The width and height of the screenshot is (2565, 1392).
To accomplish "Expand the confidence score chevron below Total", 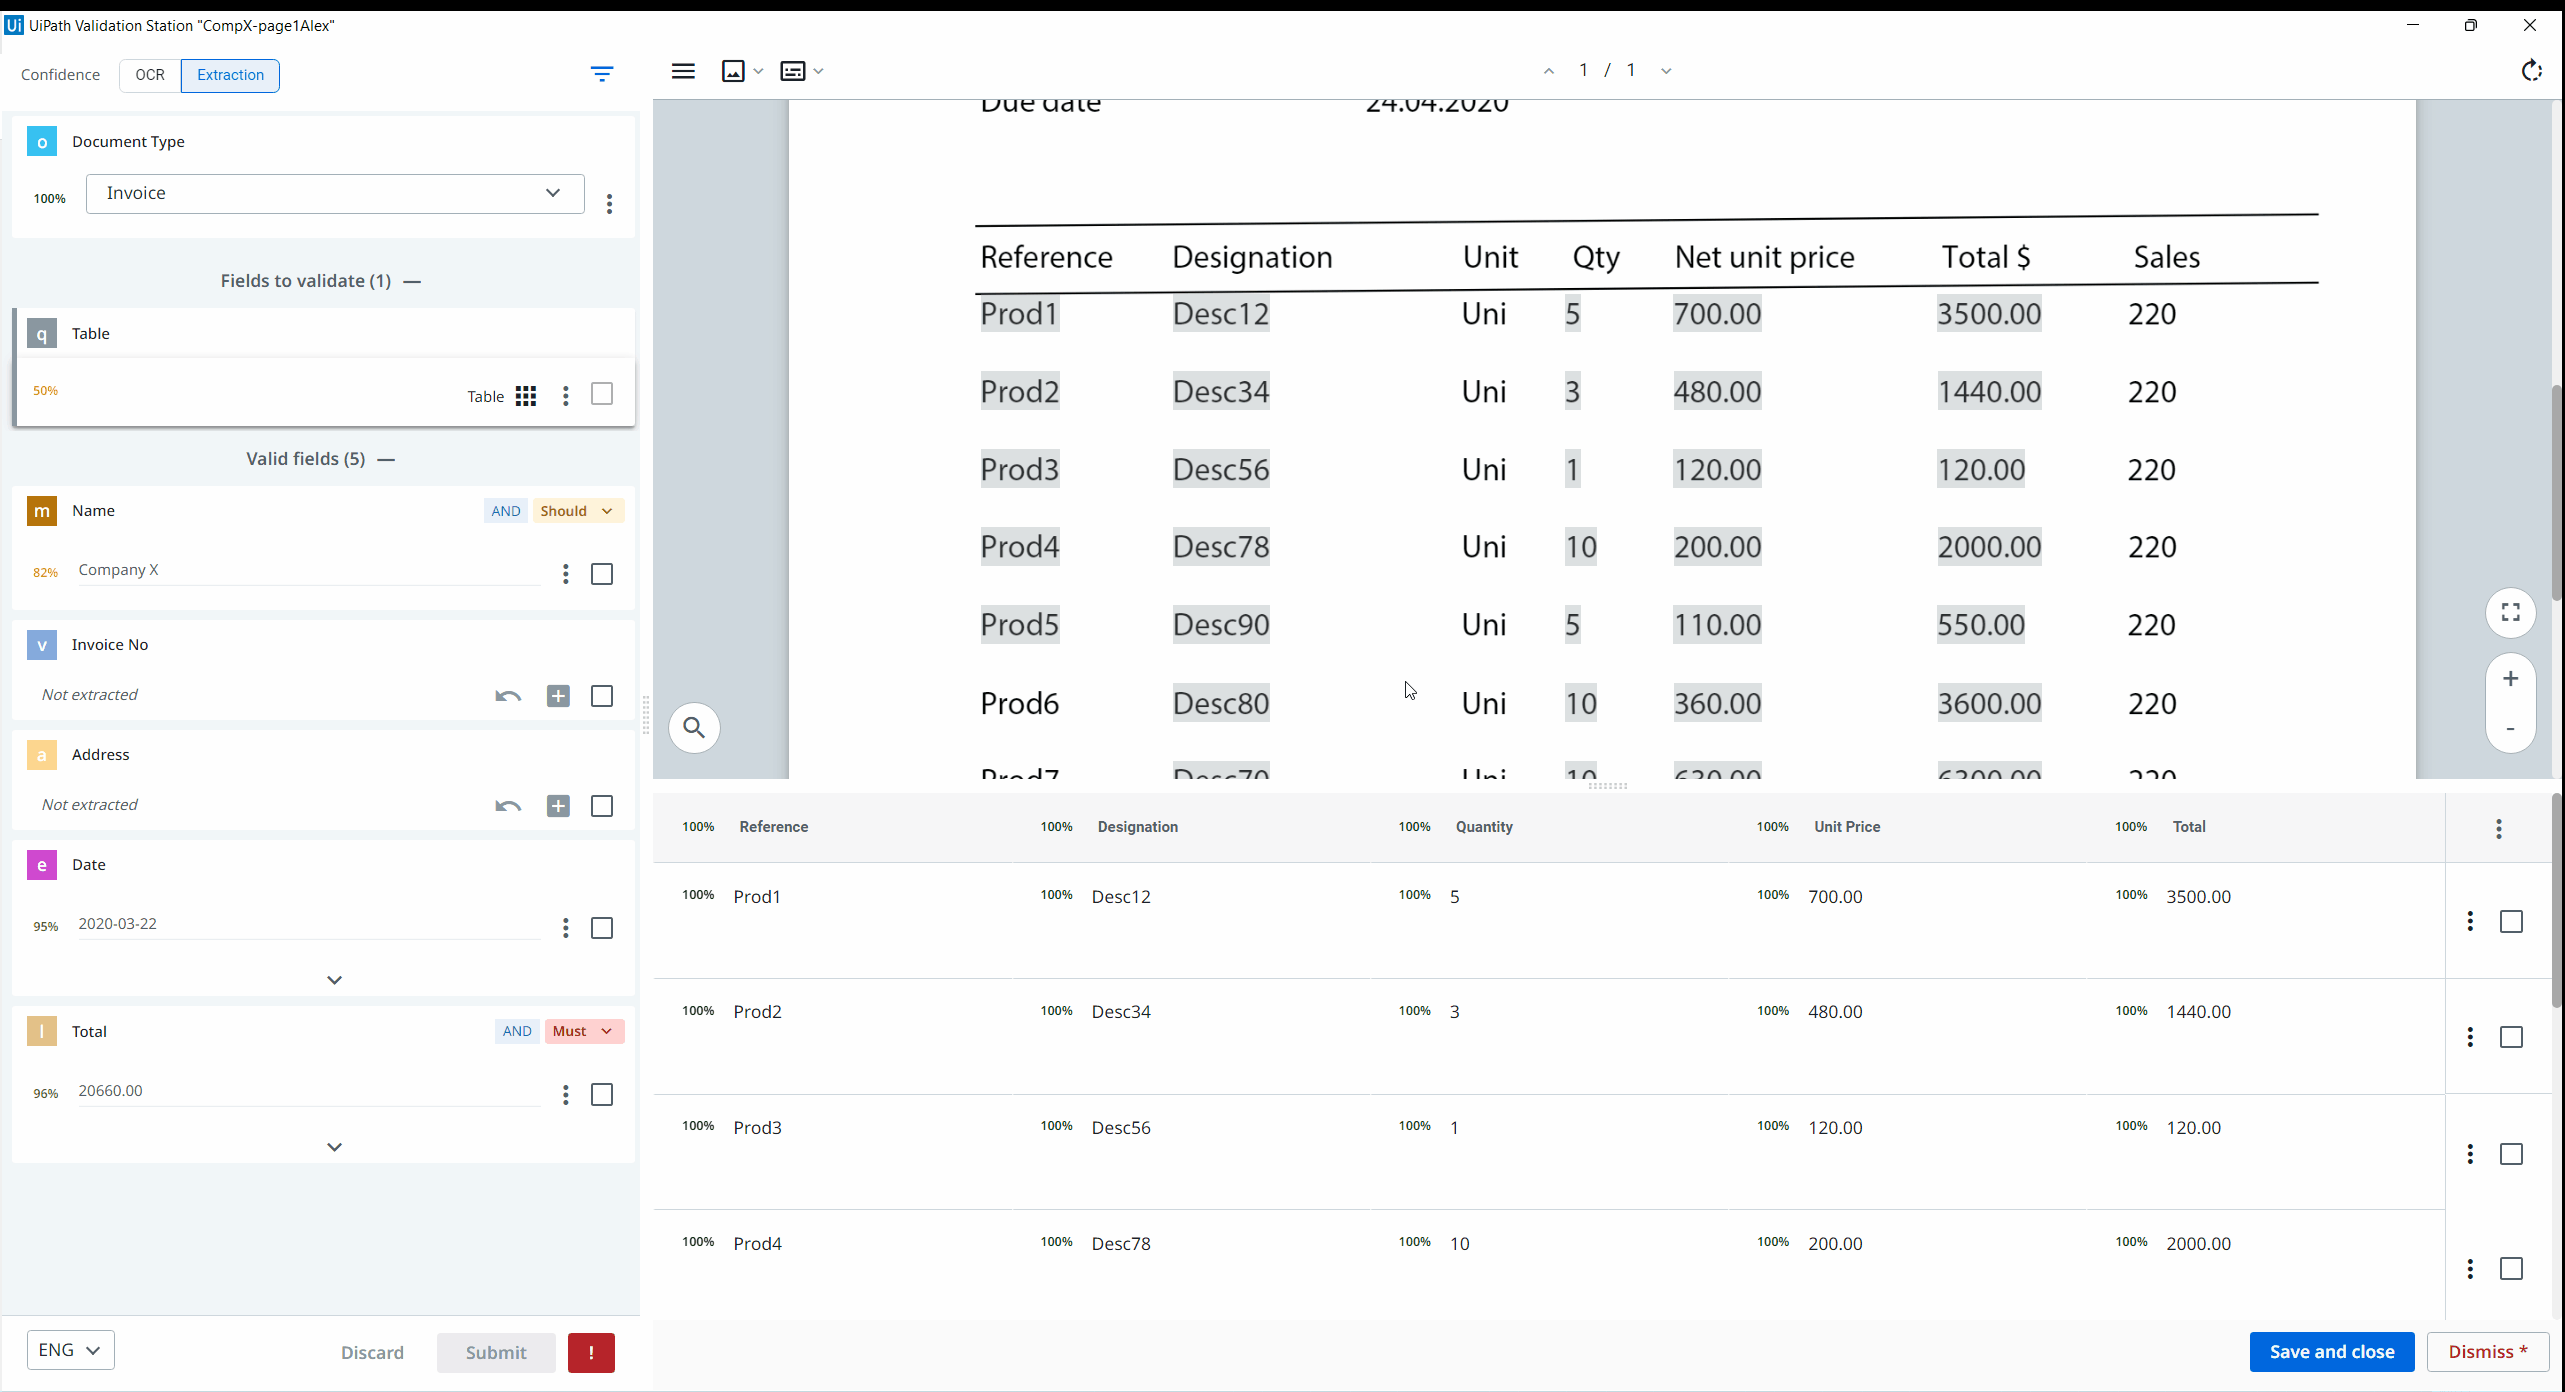I will tap(334, 1145).
